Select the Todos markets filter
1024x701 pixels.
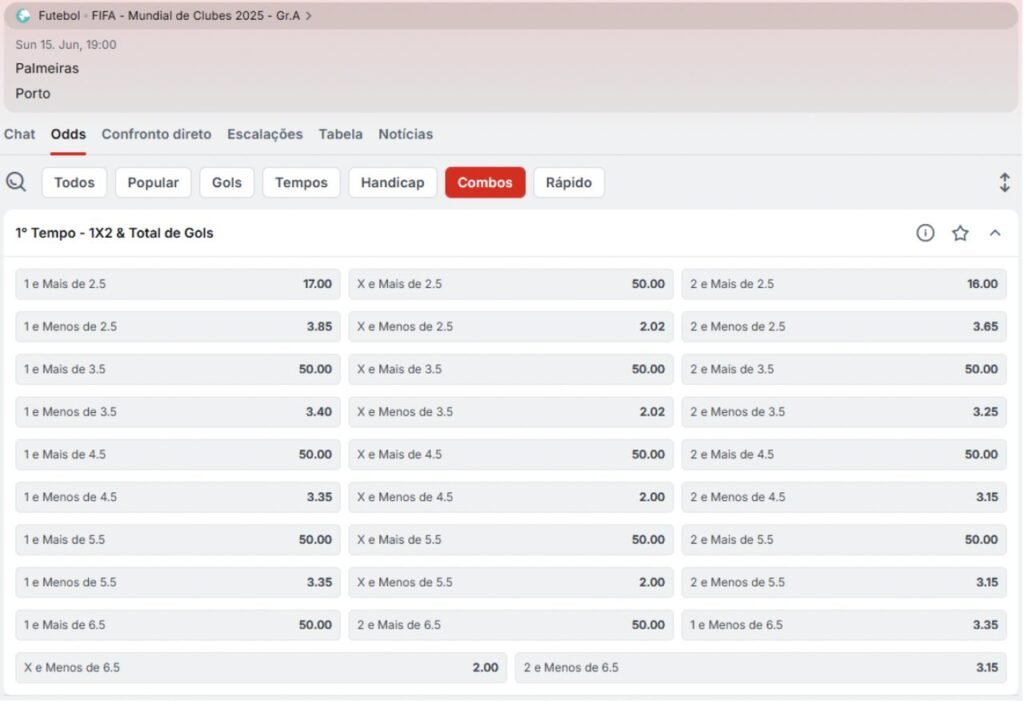[x=73, y=182]
